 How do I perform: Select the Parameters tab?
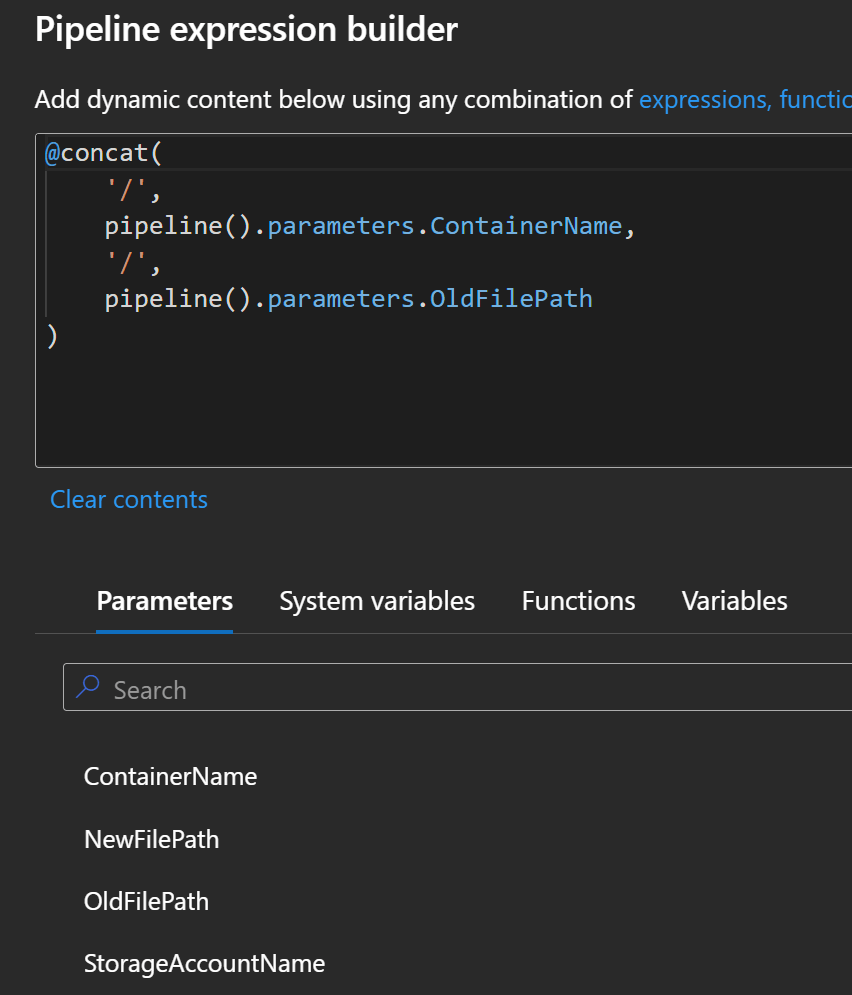[164, 600]
